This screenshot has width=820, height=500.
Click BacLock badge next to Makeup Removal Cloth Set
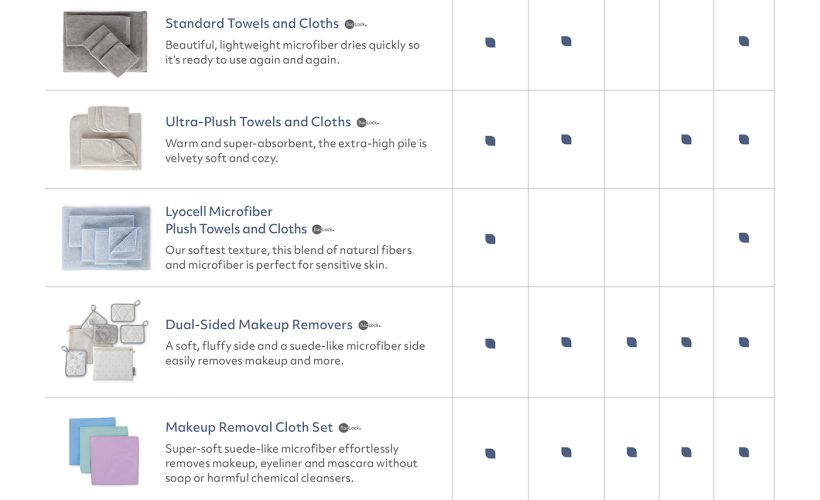point(349,428)
